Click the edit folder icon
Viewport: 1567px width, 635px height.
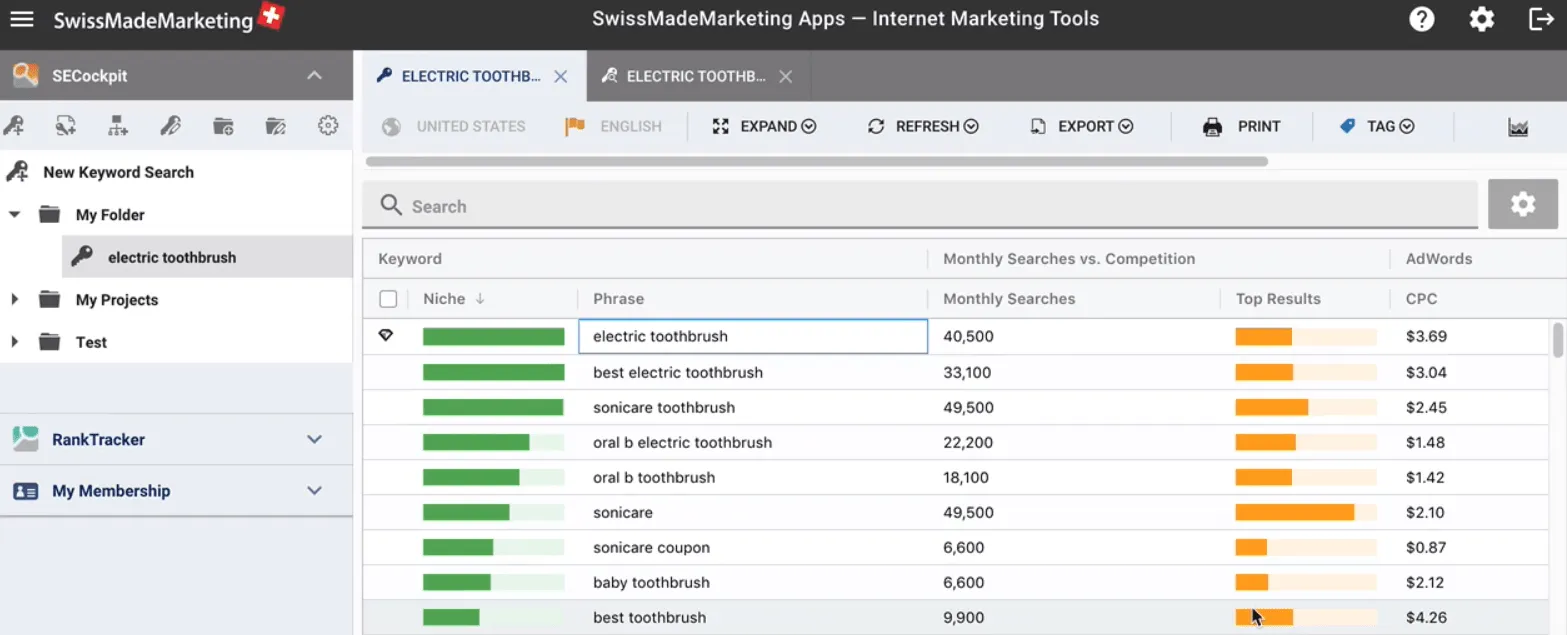click(276, 126)
